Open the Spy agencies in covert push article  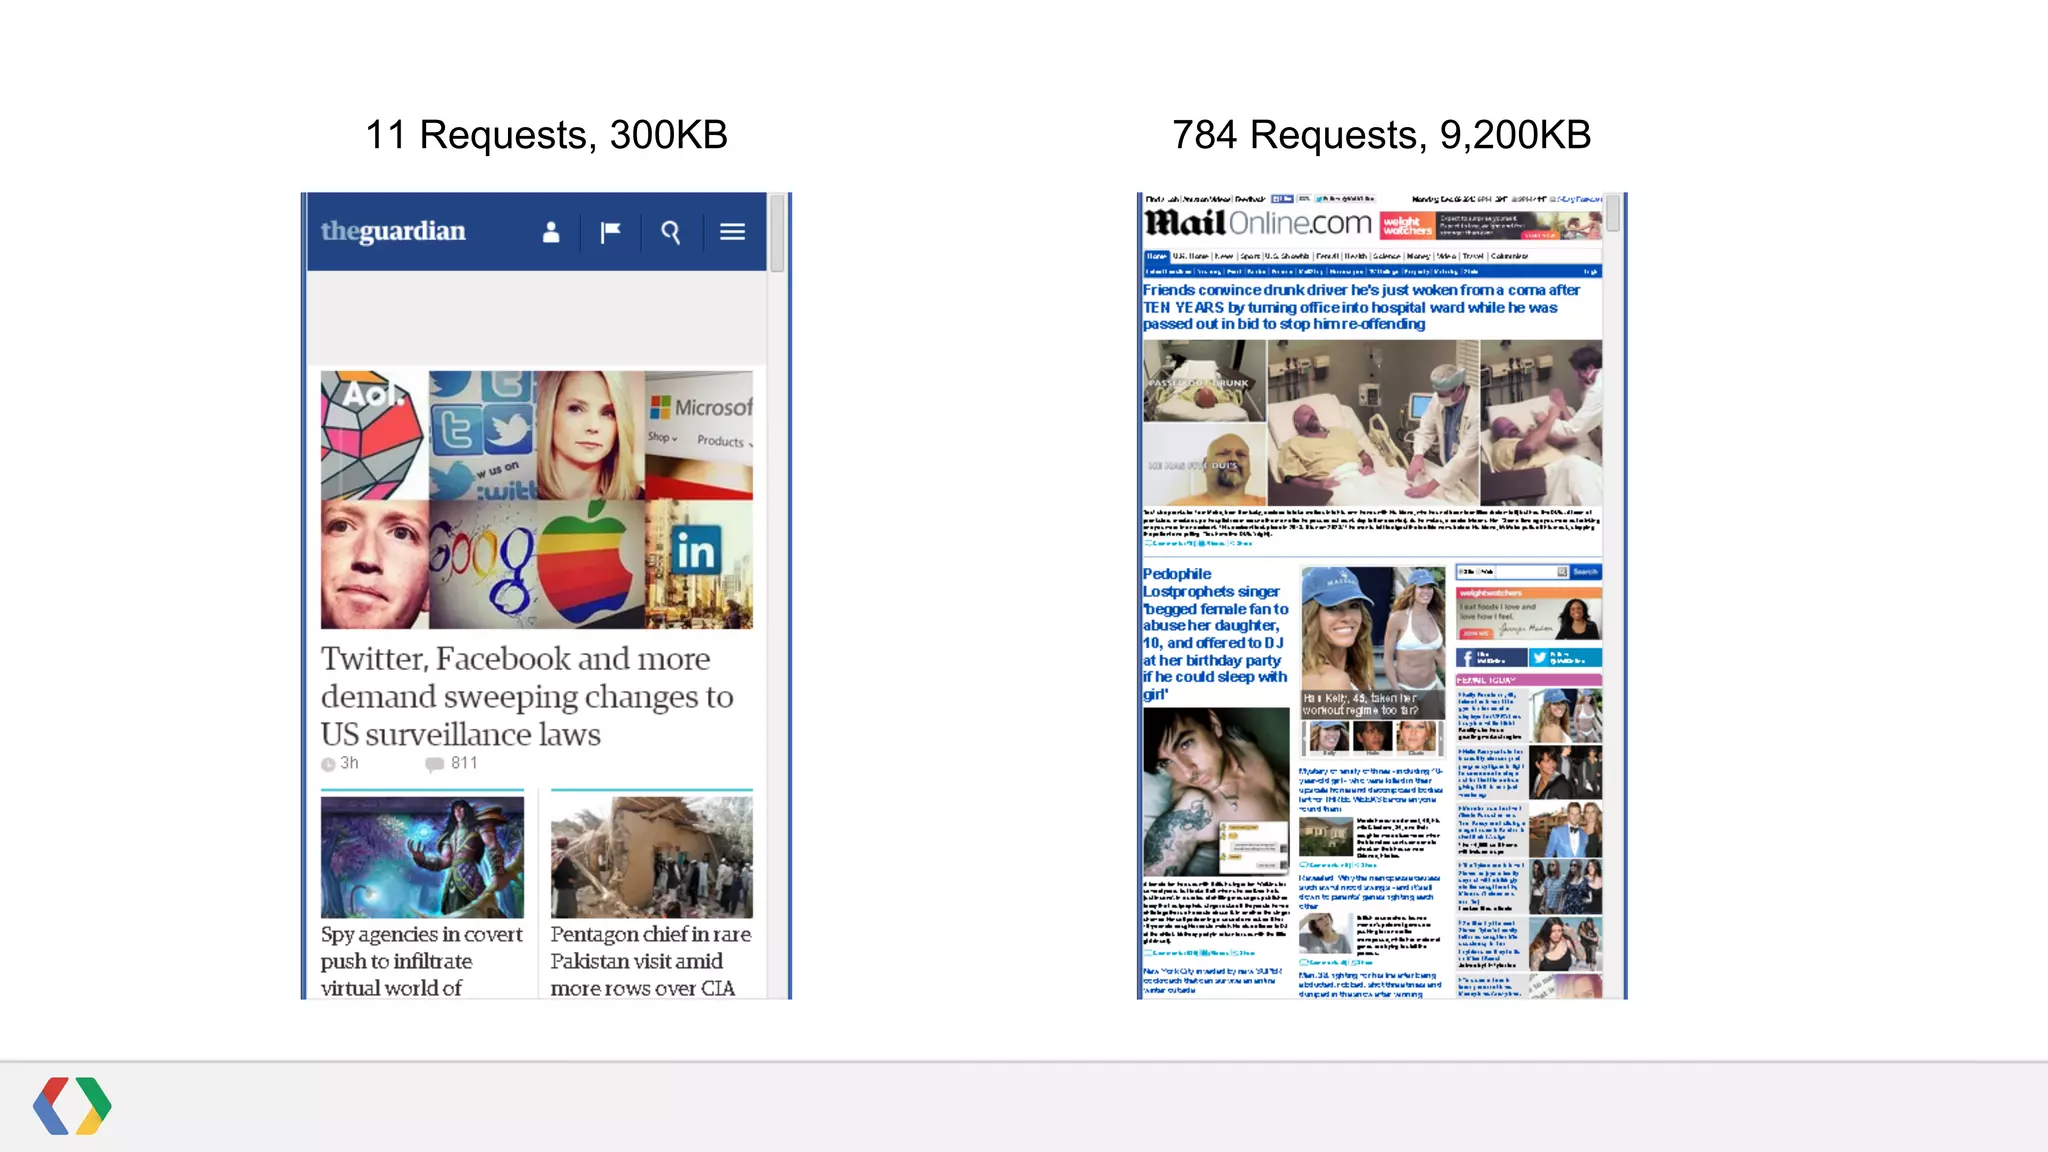[422, 960]
